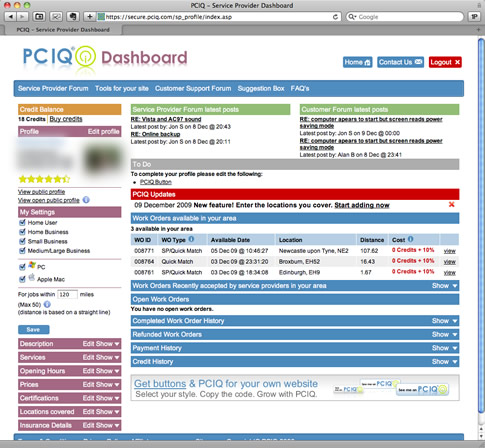
Task: Expand Work Orders Recently accepted section
Action: click(444, 286)
